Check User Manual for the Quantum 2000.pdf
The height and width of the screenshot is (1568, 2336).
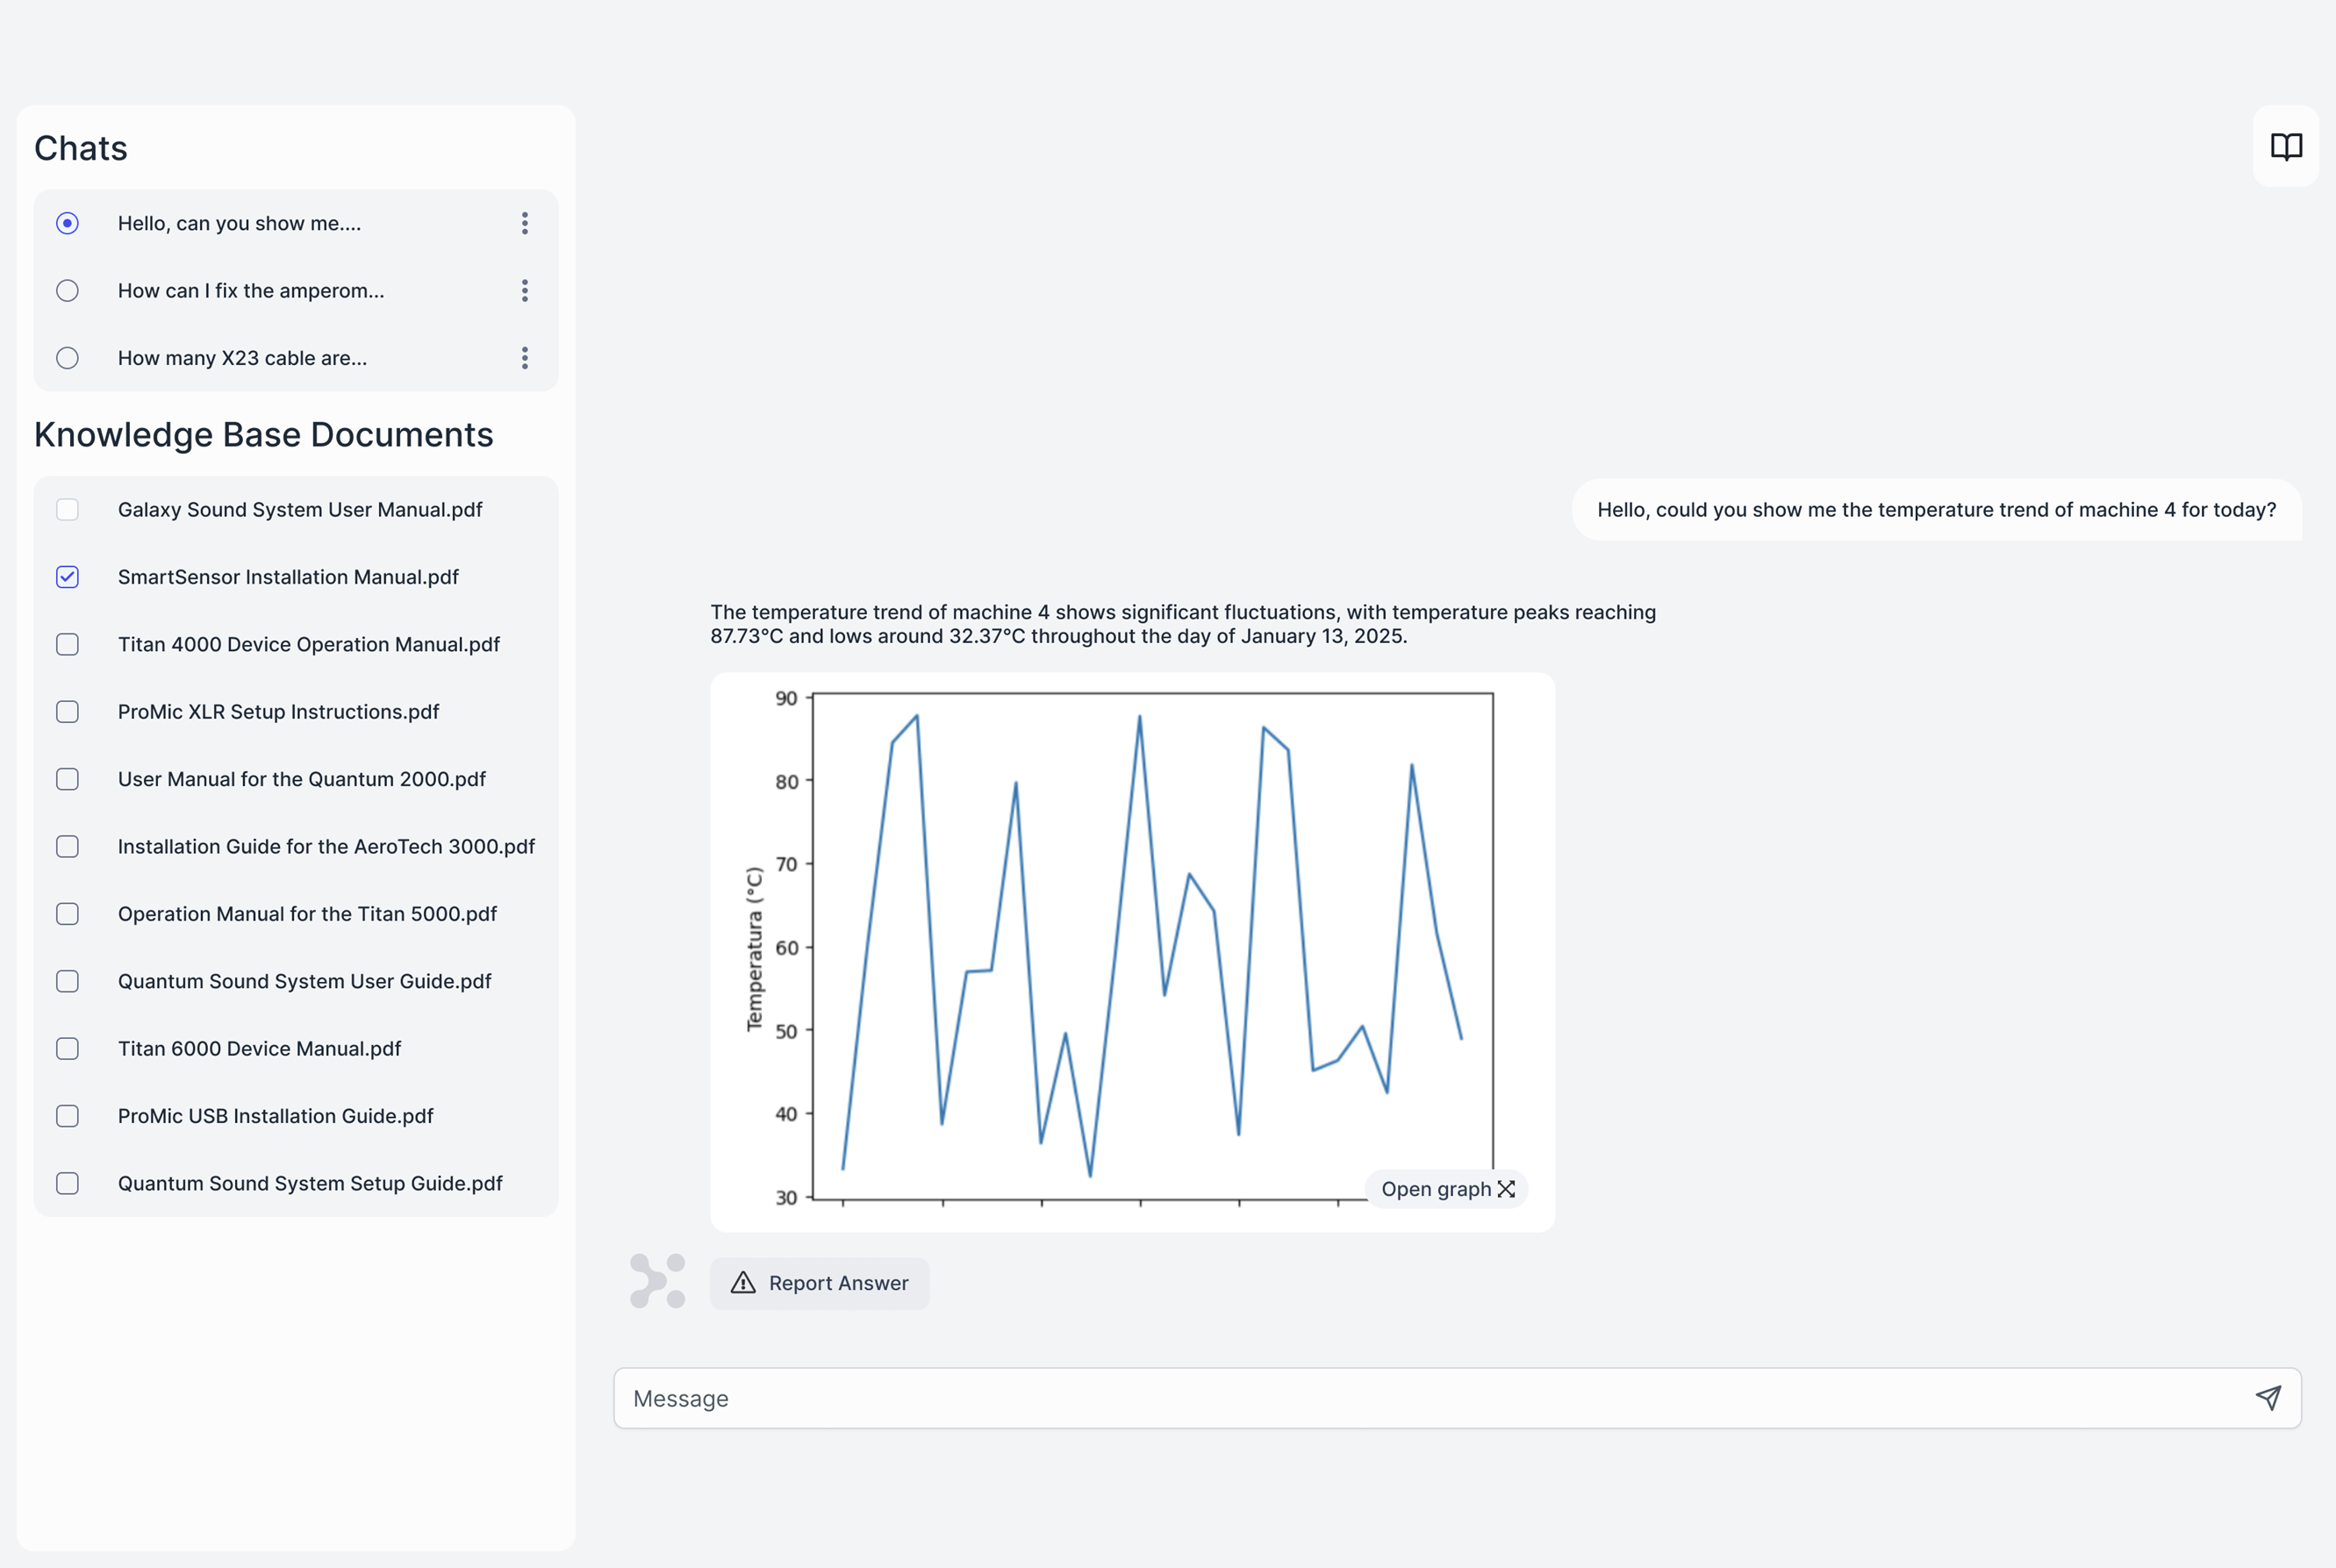pos(67,779)
